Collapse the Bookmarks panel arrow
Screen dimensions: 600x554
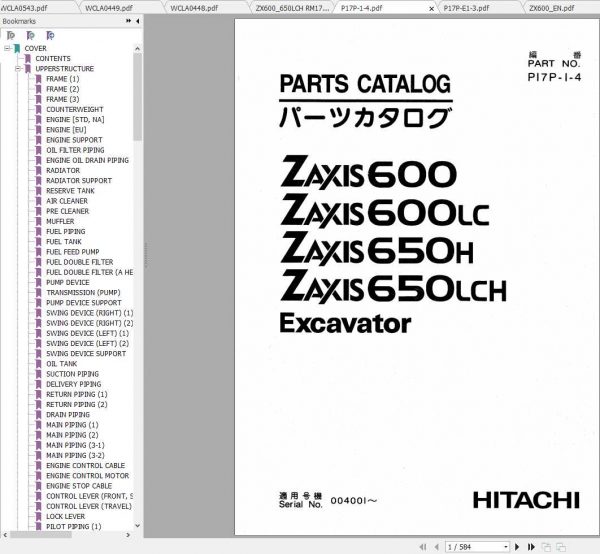tap(138, 21)
